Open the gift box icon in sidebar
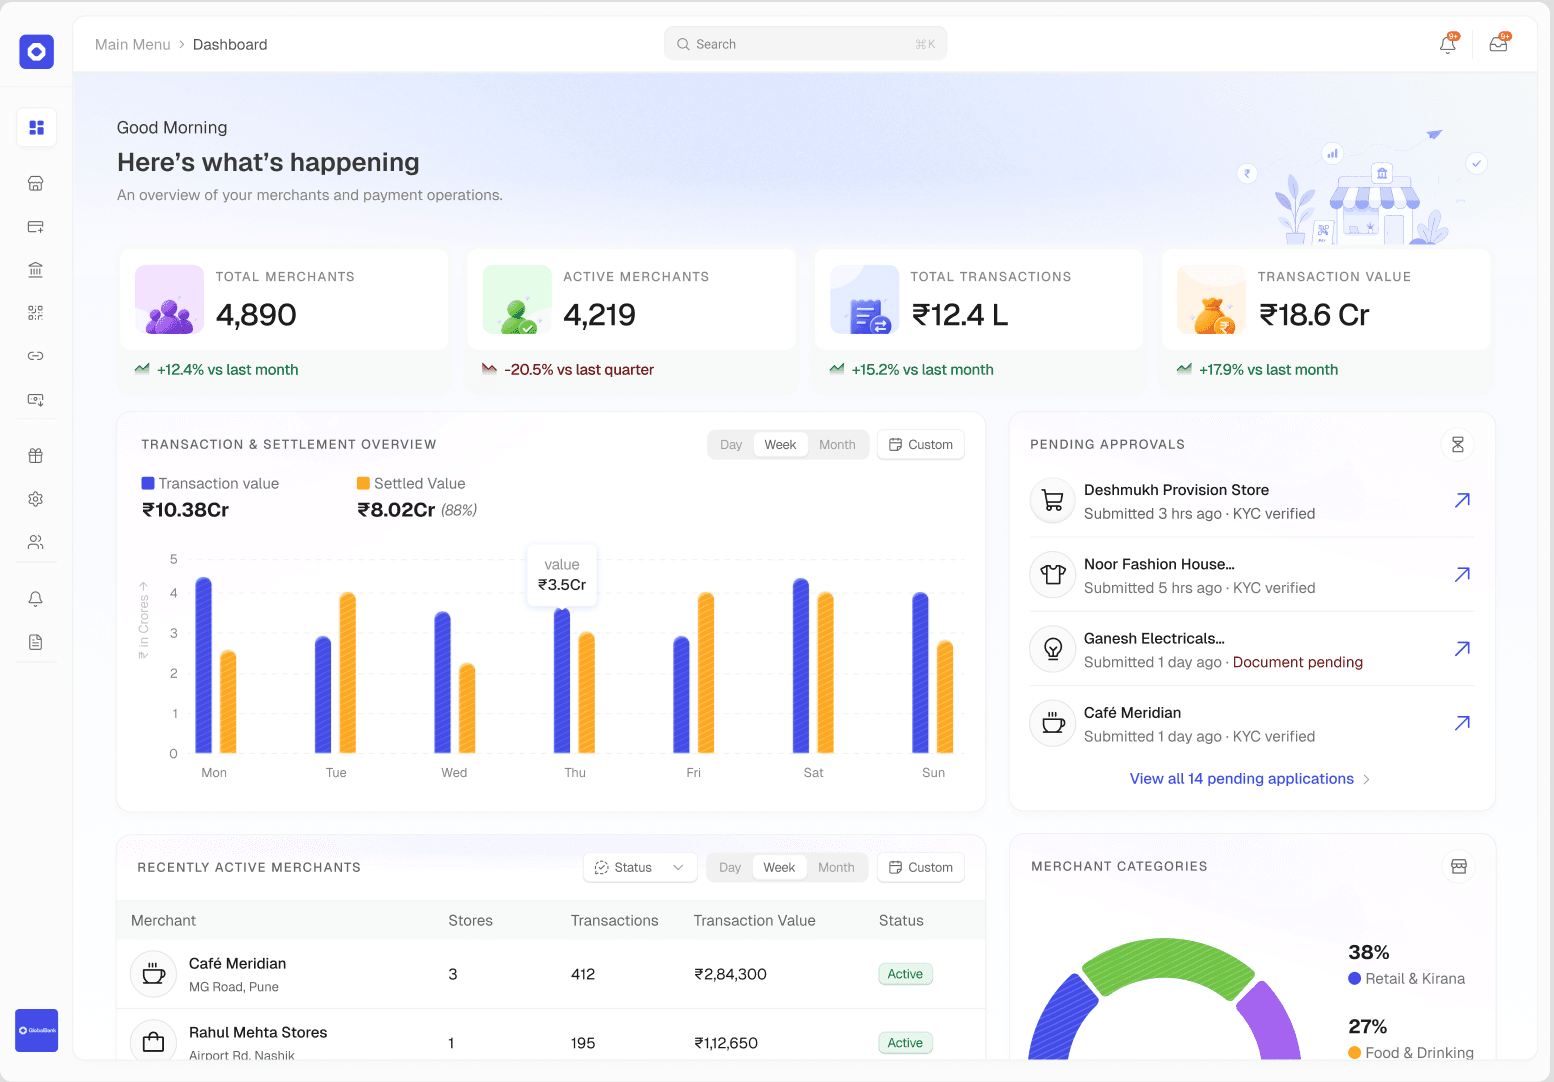 tap(36, 456)
